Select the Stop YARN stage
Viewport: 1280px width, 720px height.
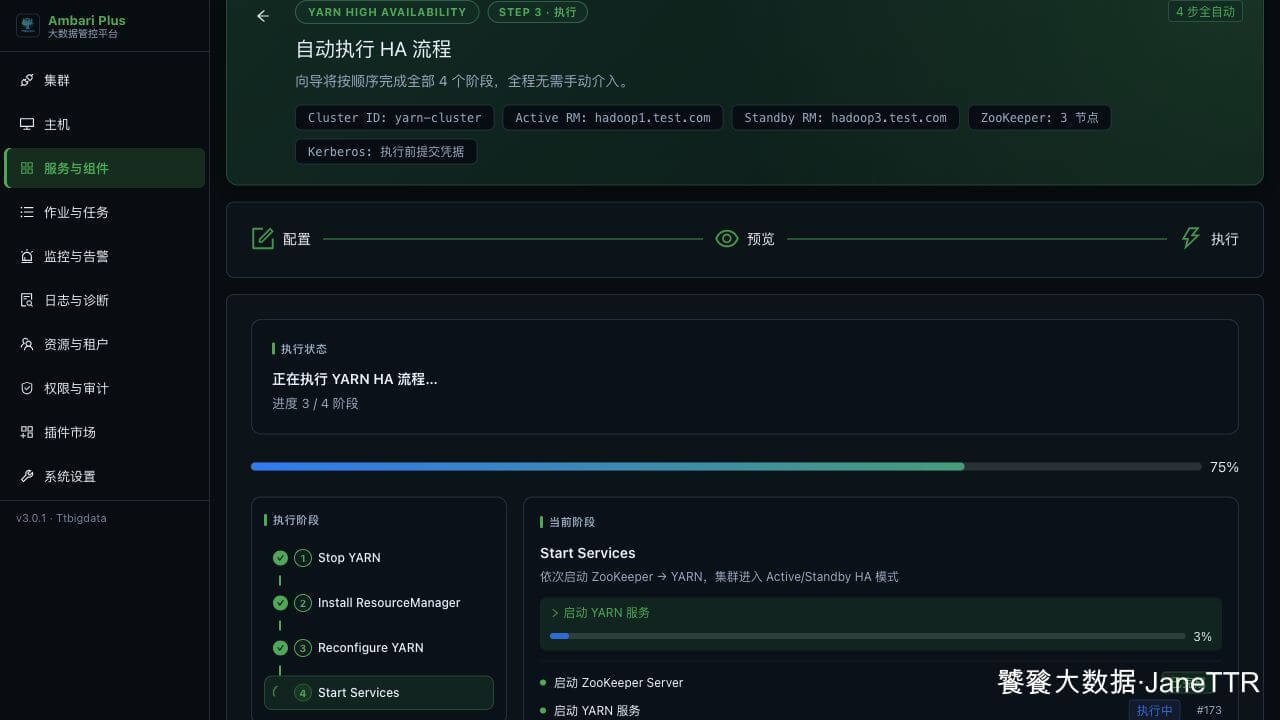point(379,558)
